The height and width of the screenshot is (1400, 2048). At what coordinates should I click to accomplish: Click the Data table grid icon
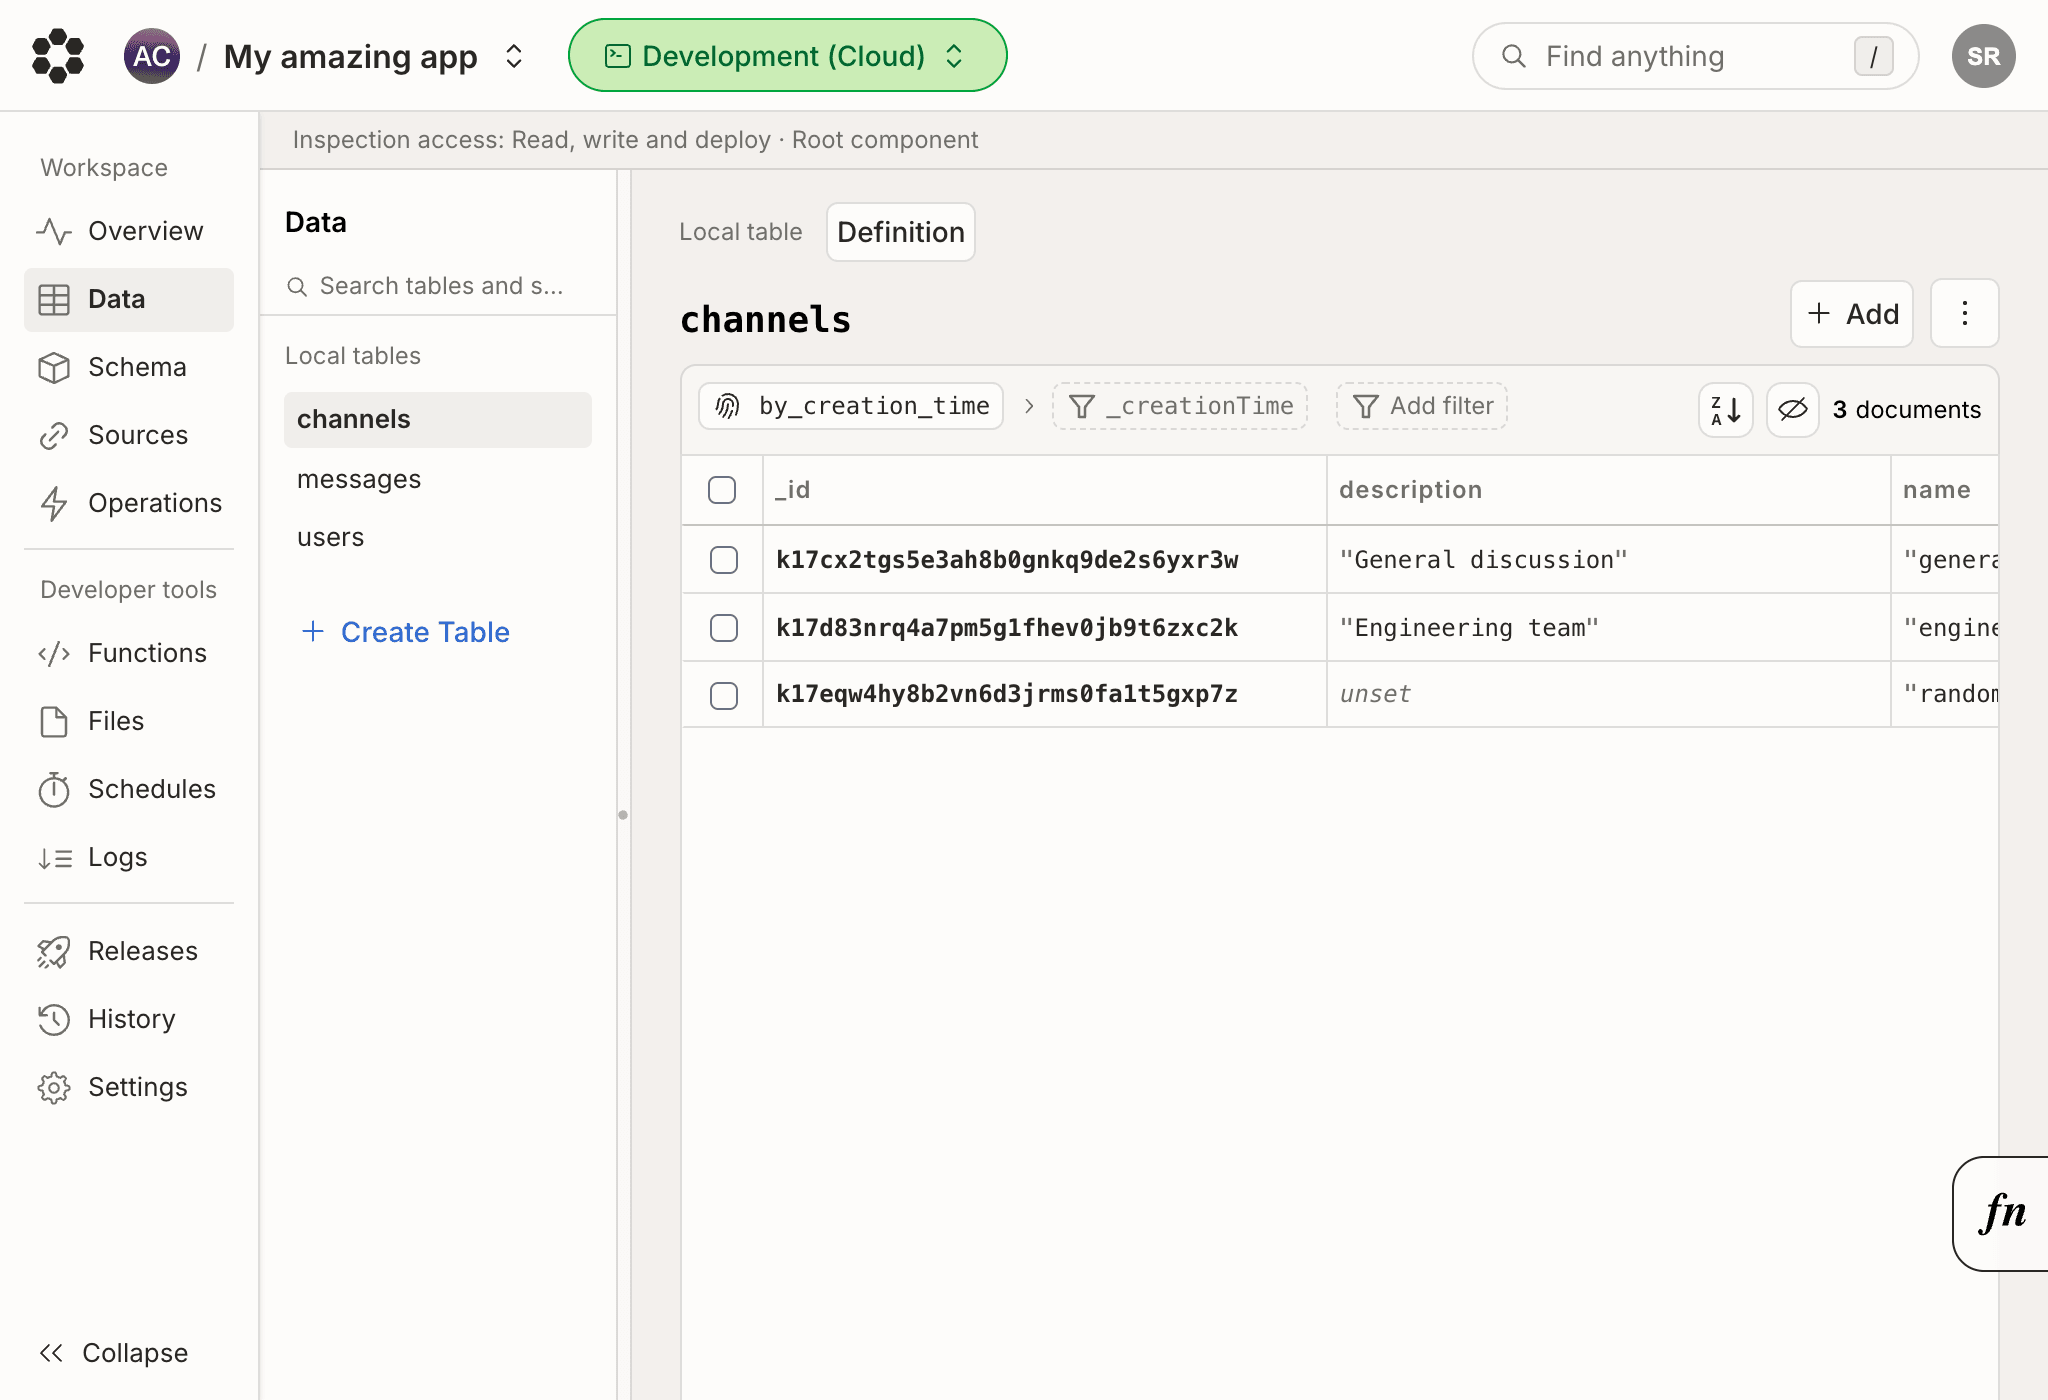[x=54, y=299]
